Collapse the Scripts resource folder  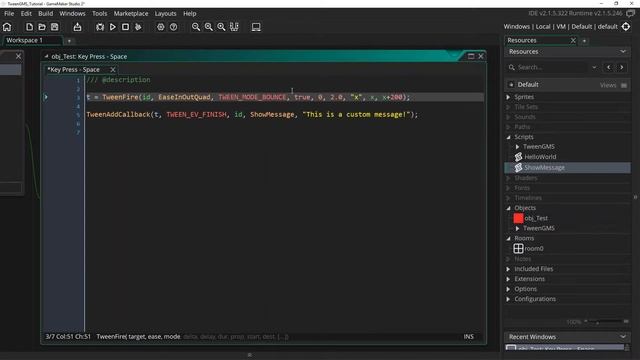[508, 137]
